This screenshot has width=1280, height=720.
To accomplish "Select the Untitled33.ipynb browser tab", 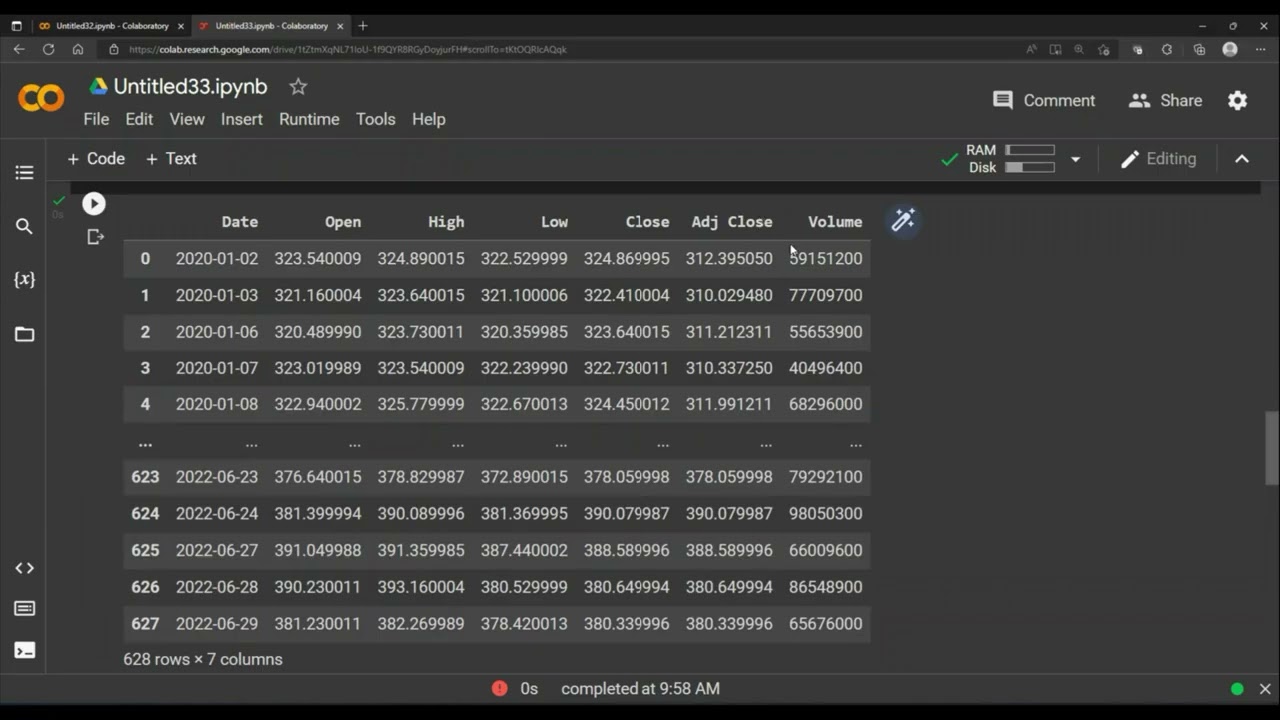I will (270, 26).
